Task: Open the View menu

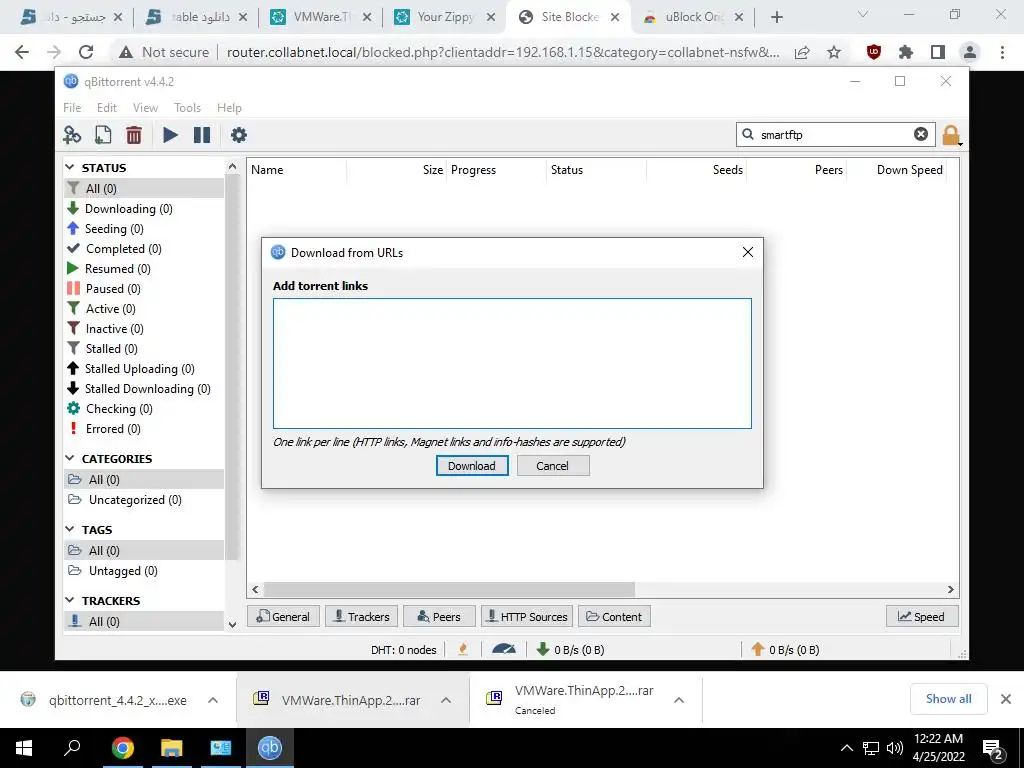Action: point(145,107)
